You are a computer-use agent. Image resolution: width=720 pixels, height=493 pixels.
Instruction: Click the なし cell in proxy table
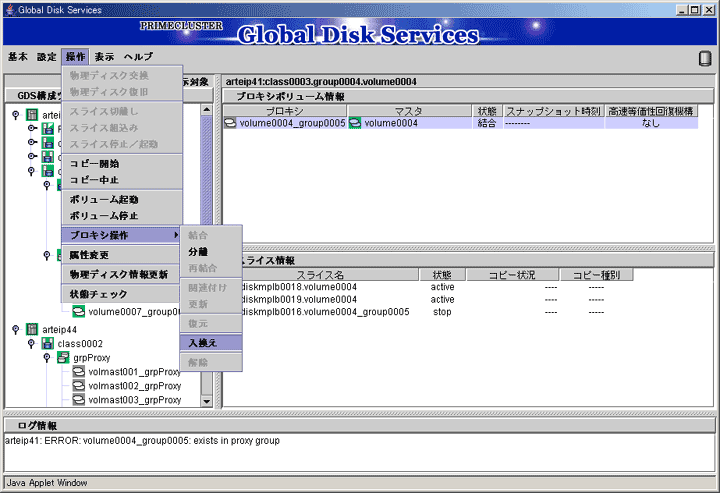click(x=651, y=123)
